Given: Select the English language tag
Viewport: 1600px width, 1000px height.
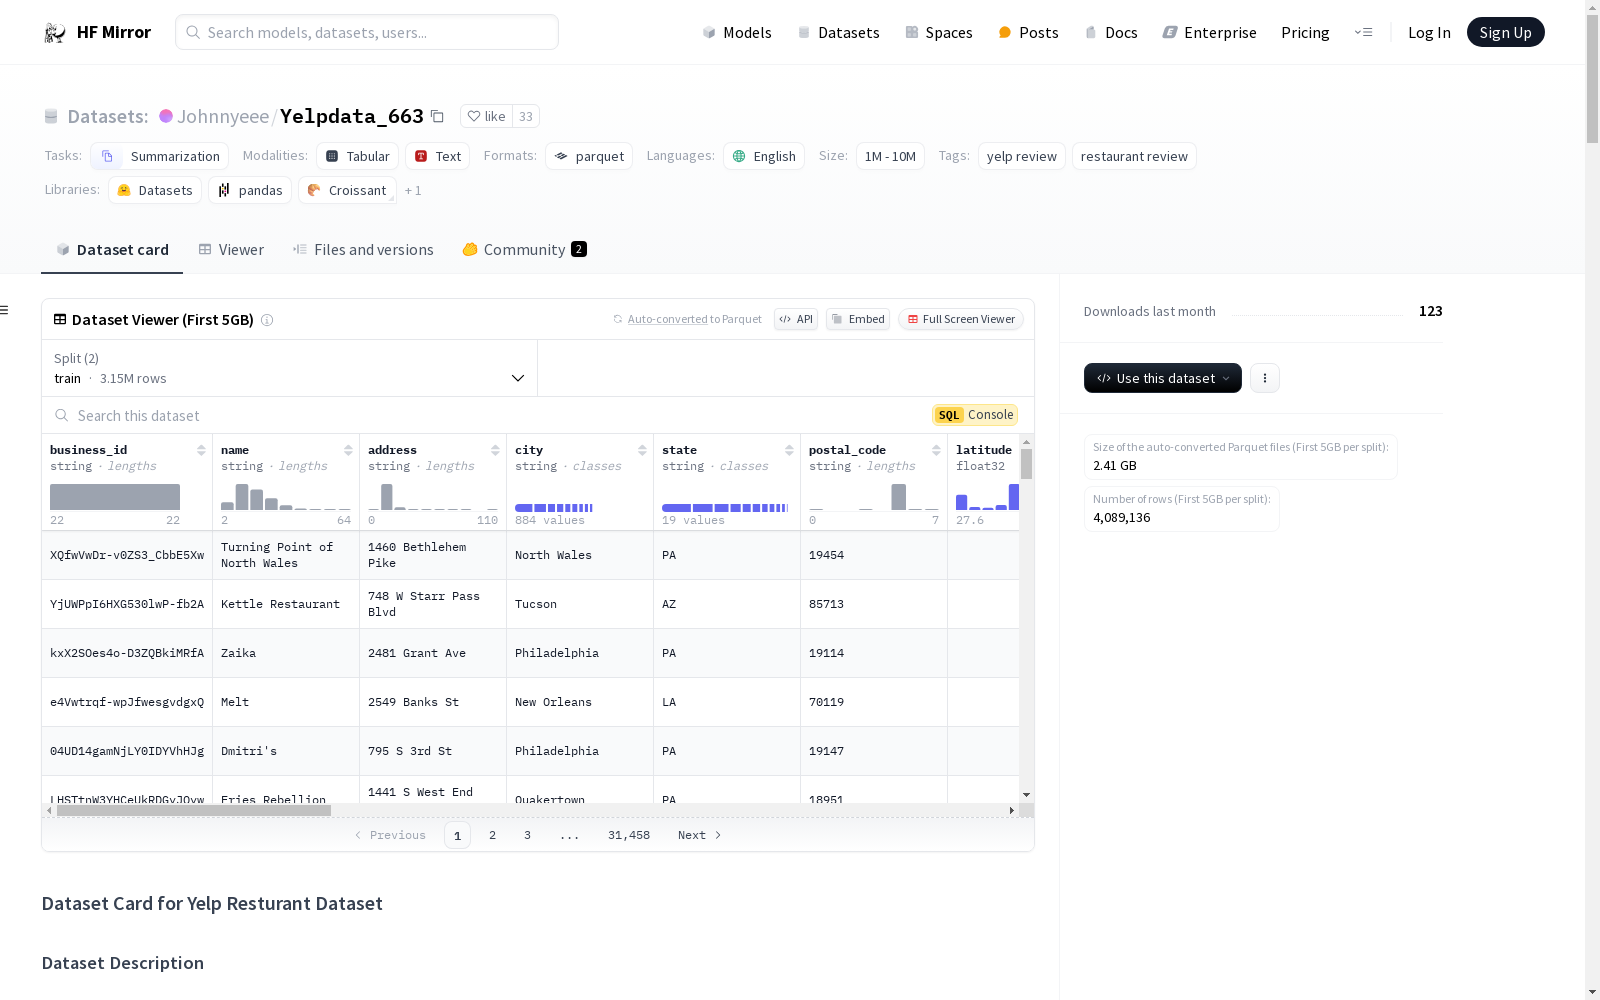Looking at the screenshot, I should click(x=764, y=156).
